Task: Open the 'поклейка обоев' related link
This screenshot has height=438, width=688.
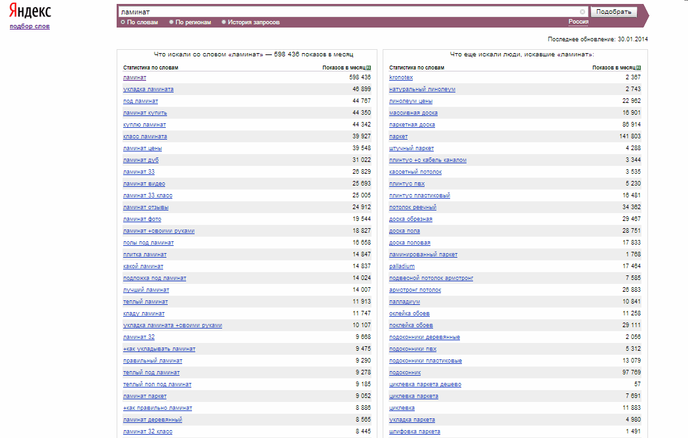Action: click(x=411, y=326)
